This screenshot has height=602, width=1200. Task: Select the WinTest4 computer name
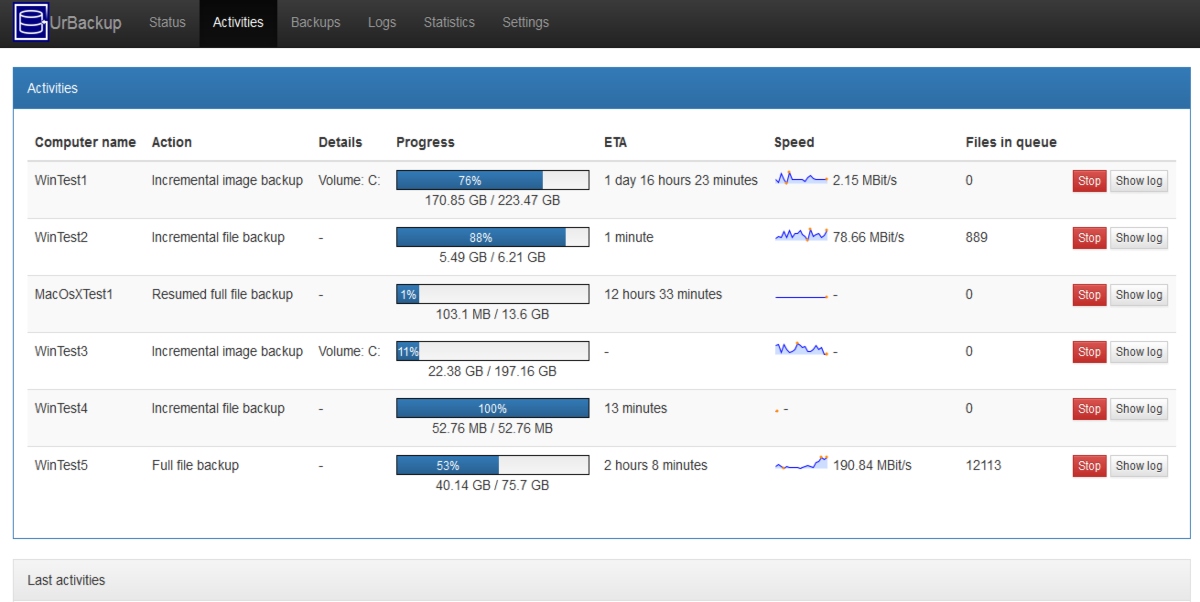coord(61,408)
